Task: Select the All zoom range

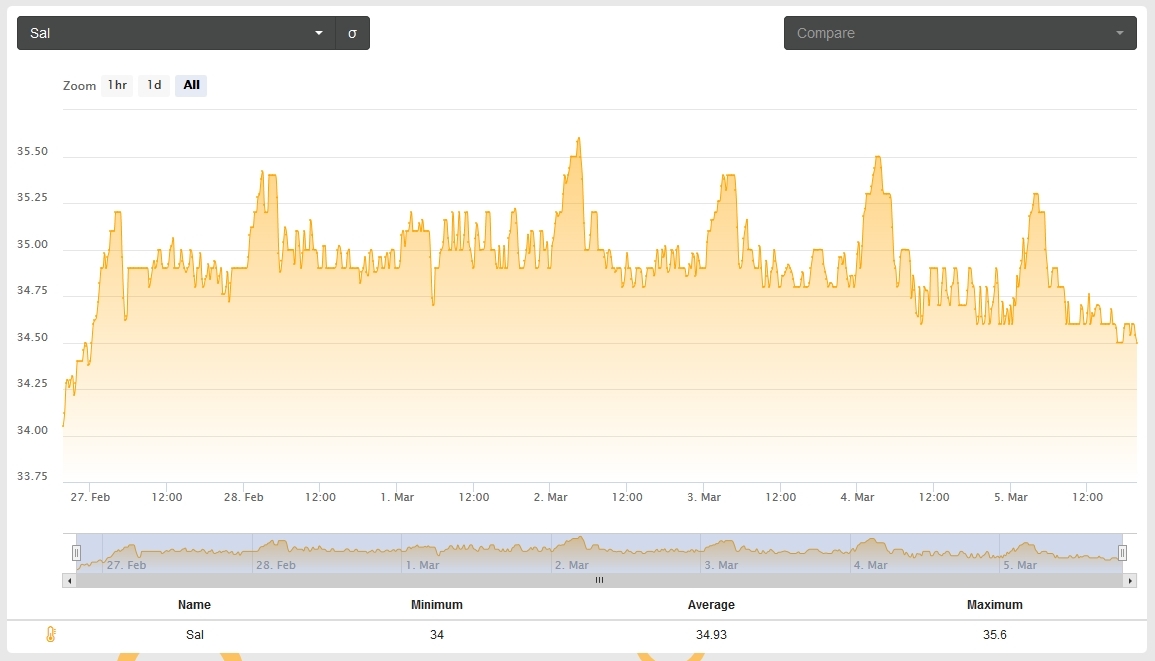Action: point(192,85)
